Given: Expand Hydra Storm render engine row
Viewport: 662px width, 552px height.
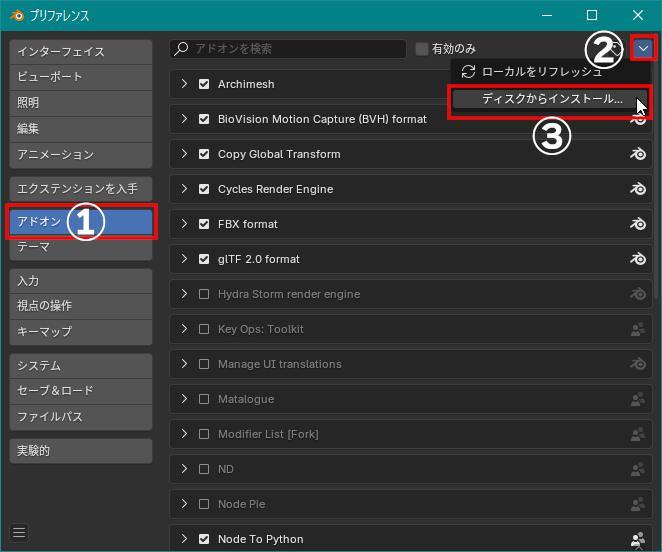Looking at the screenshot, I should click(x=184, y=294).
